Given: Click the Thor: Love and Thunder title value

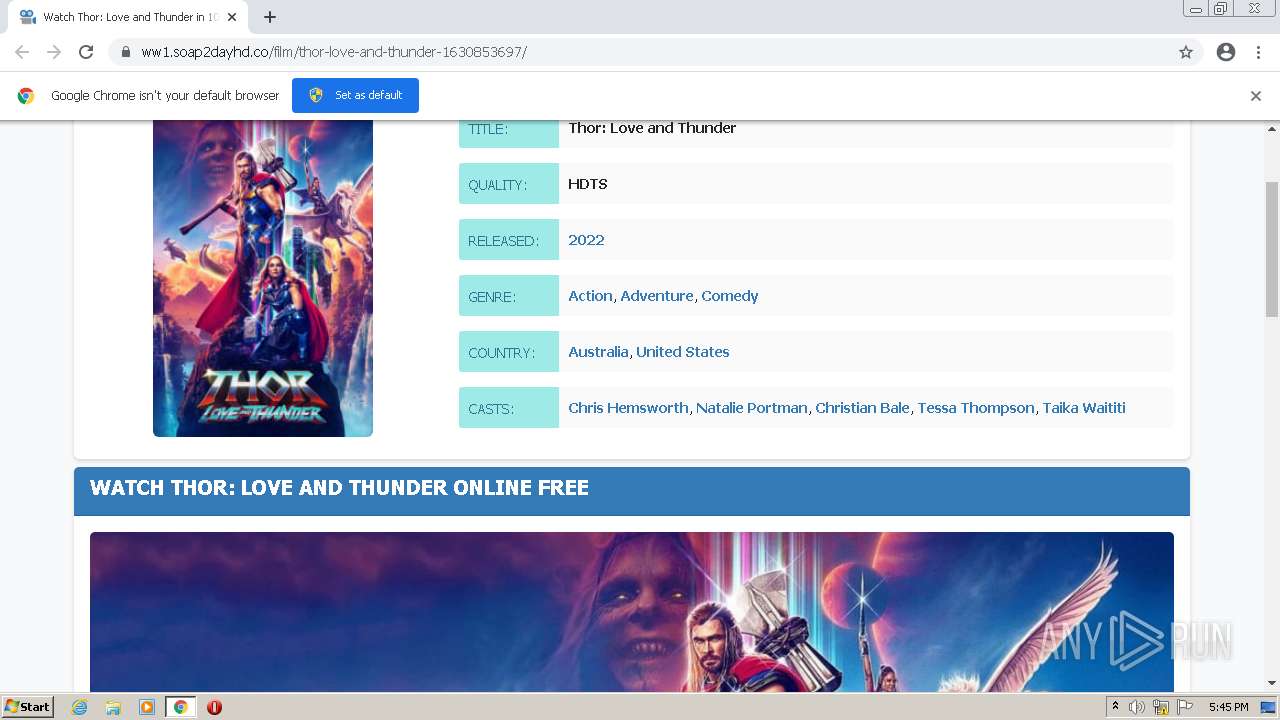Looking at the screenshot, I should click(x=652, y=128).
